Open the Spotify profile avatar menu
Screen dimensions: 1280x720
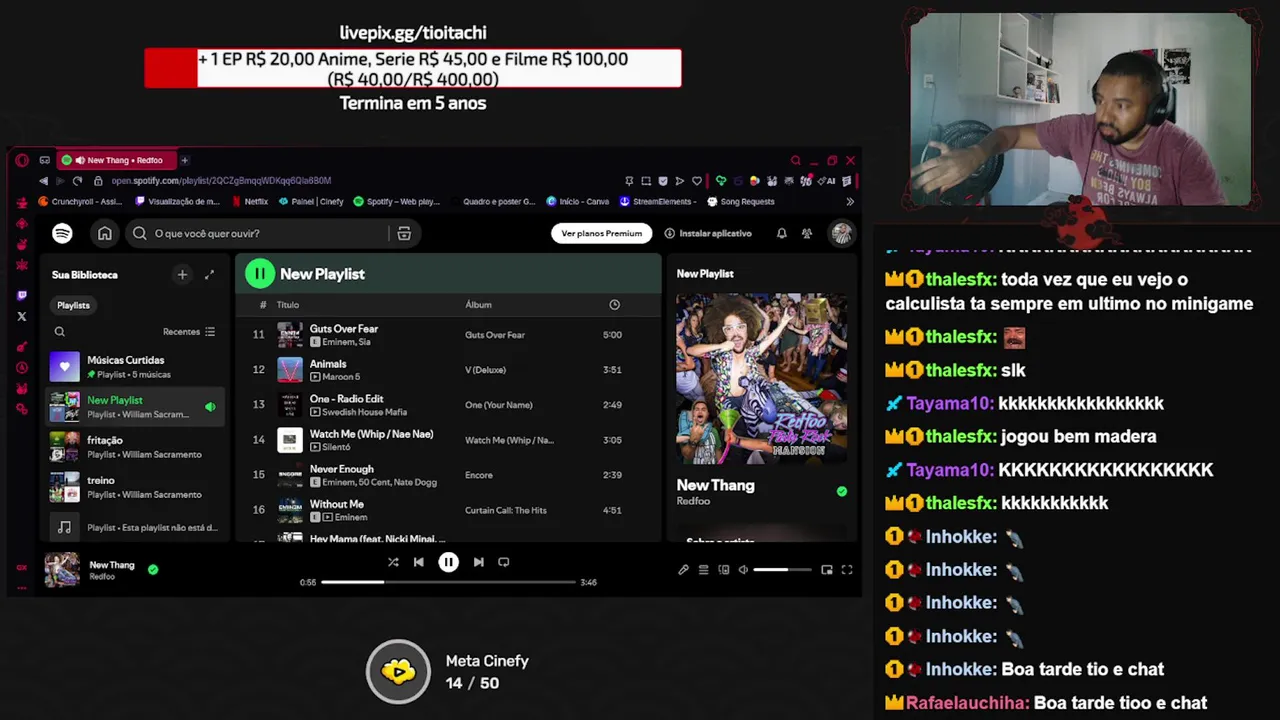[842, 233]
